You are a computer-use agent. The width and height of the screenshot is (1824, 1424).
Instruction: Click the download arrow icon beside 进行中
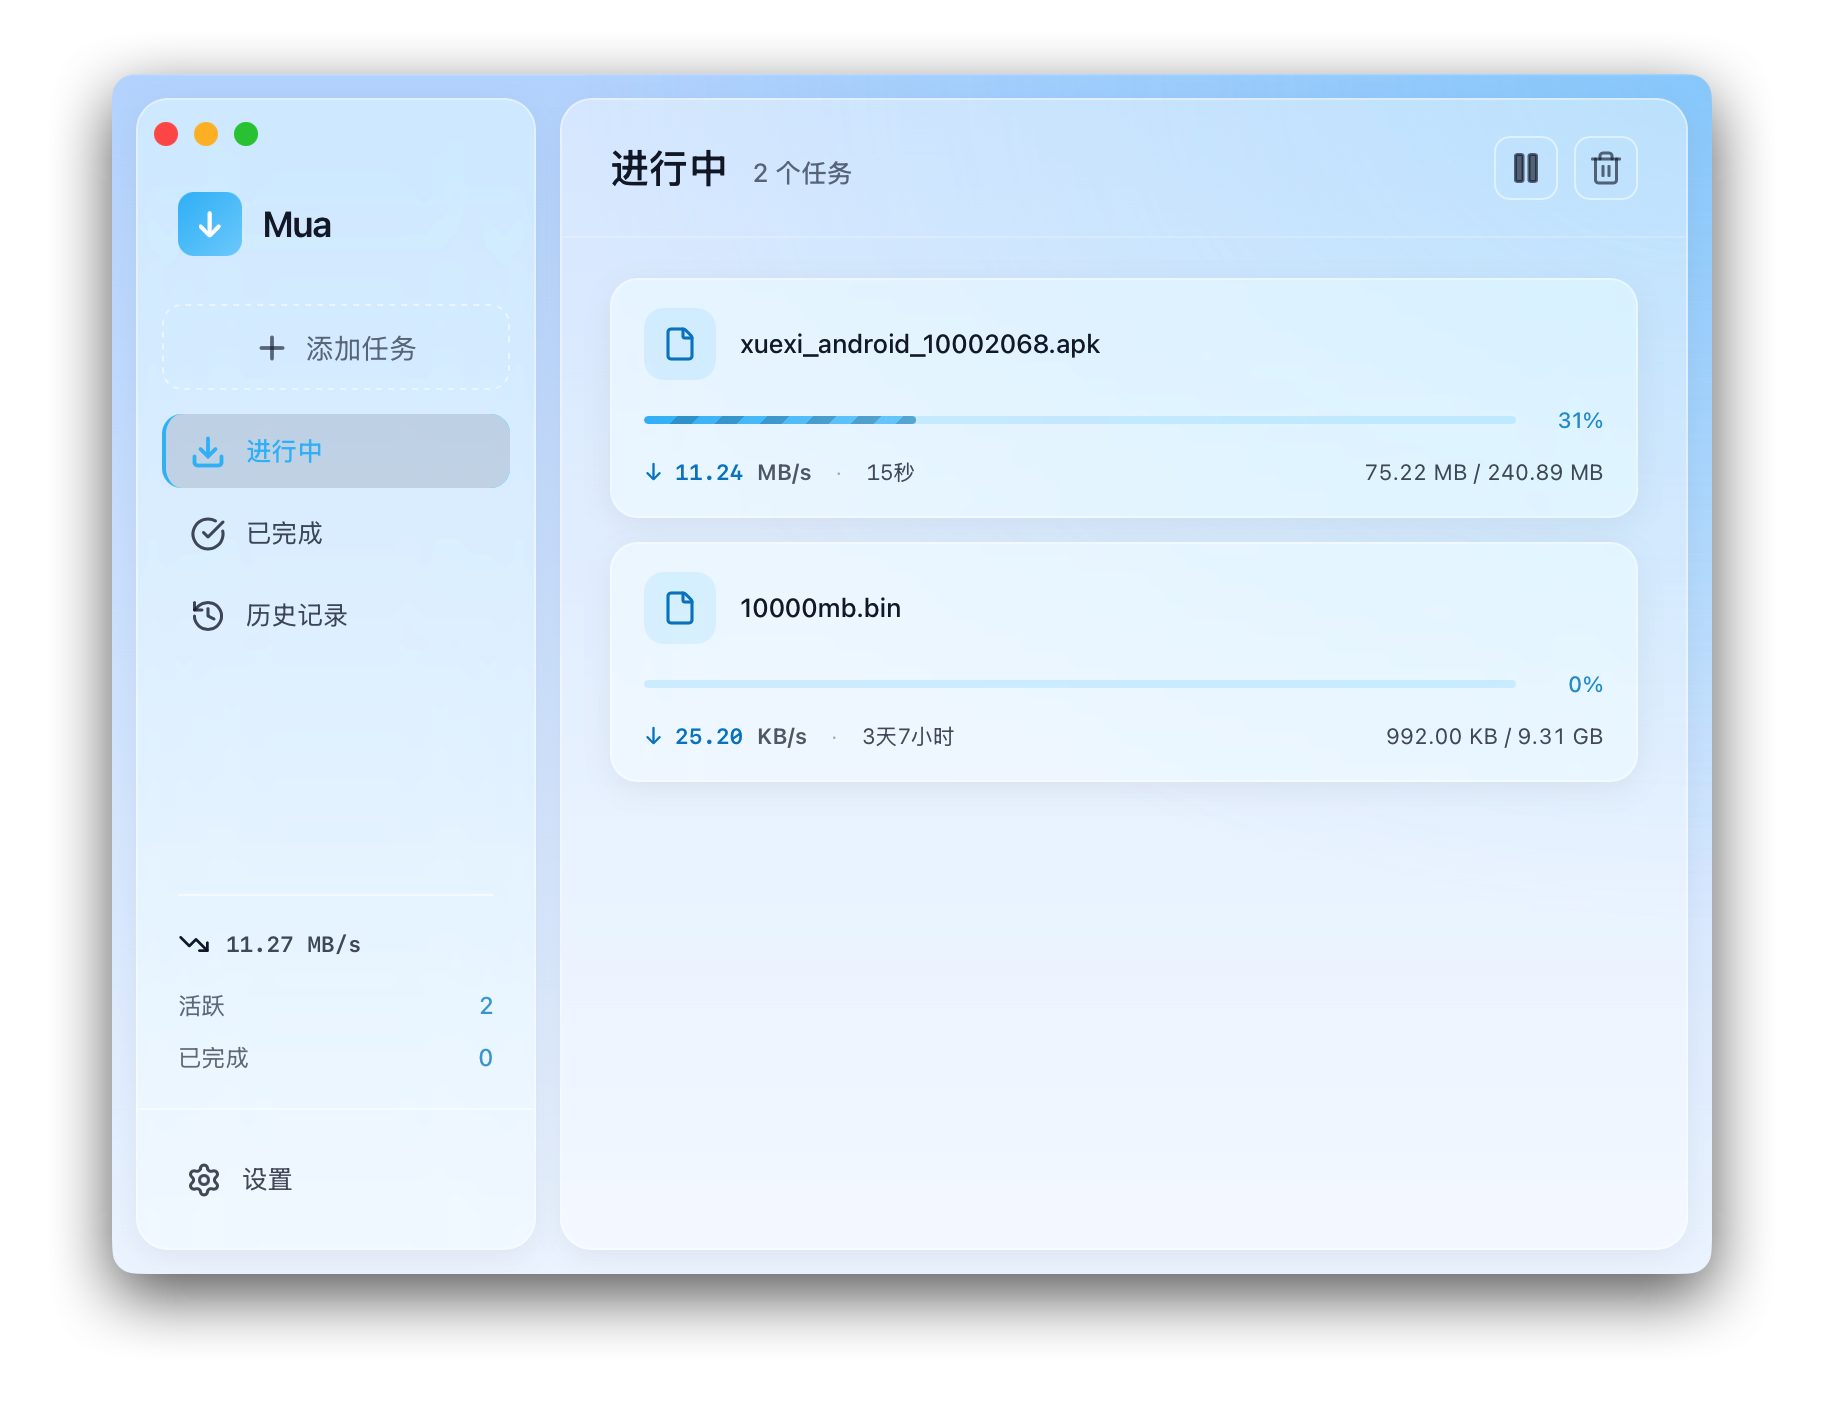point(207,451)
